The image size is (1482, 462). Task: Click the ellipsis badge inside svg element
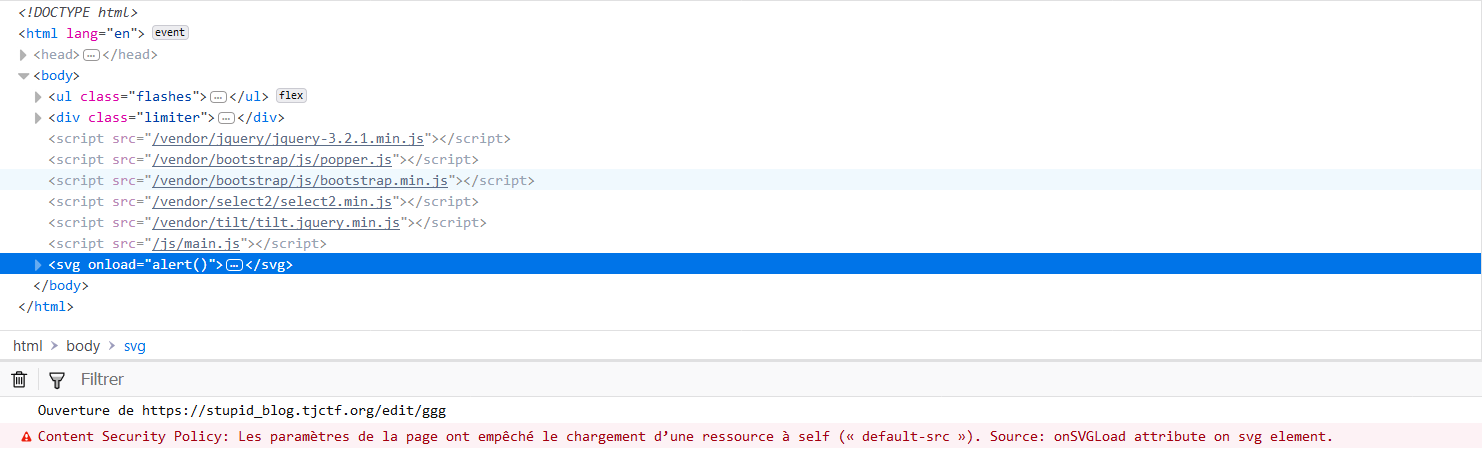(235, 265)
